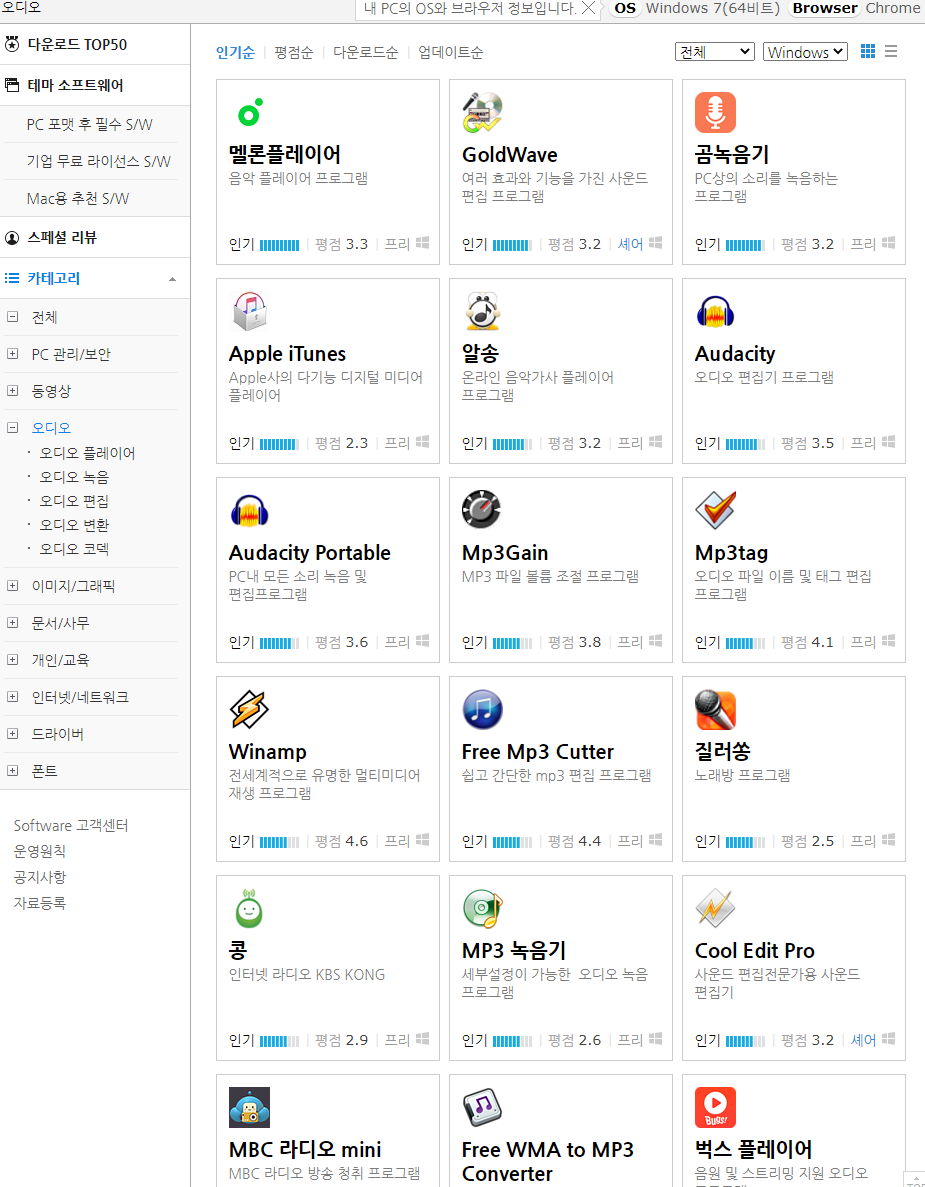Open the MBC 라디오 mini icon

250,1108
